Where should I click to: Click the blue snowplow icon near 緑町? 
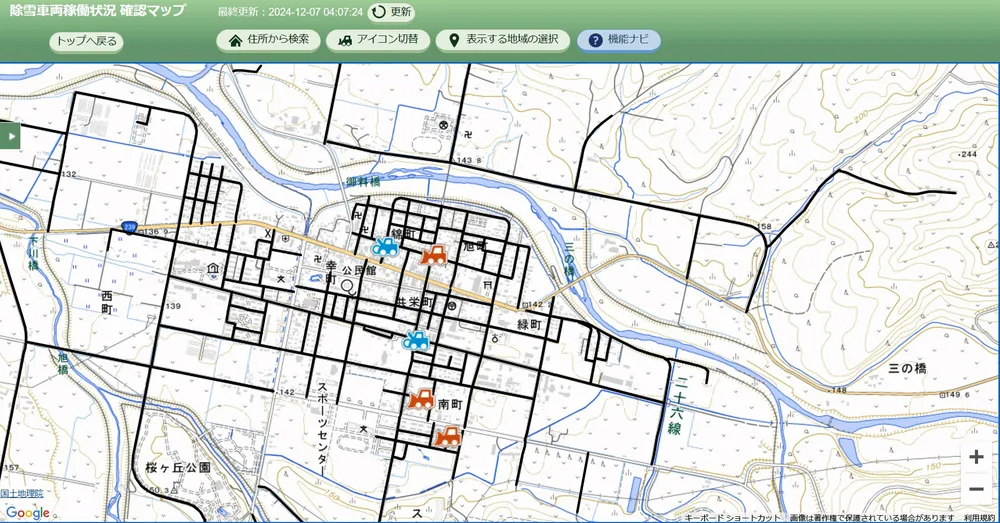(384, 247)
